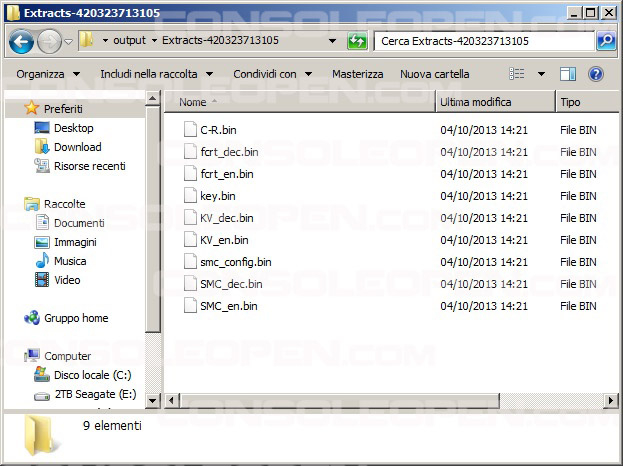Open the help question mark icon
Screen dimensions: 623x466
point(596,74)
